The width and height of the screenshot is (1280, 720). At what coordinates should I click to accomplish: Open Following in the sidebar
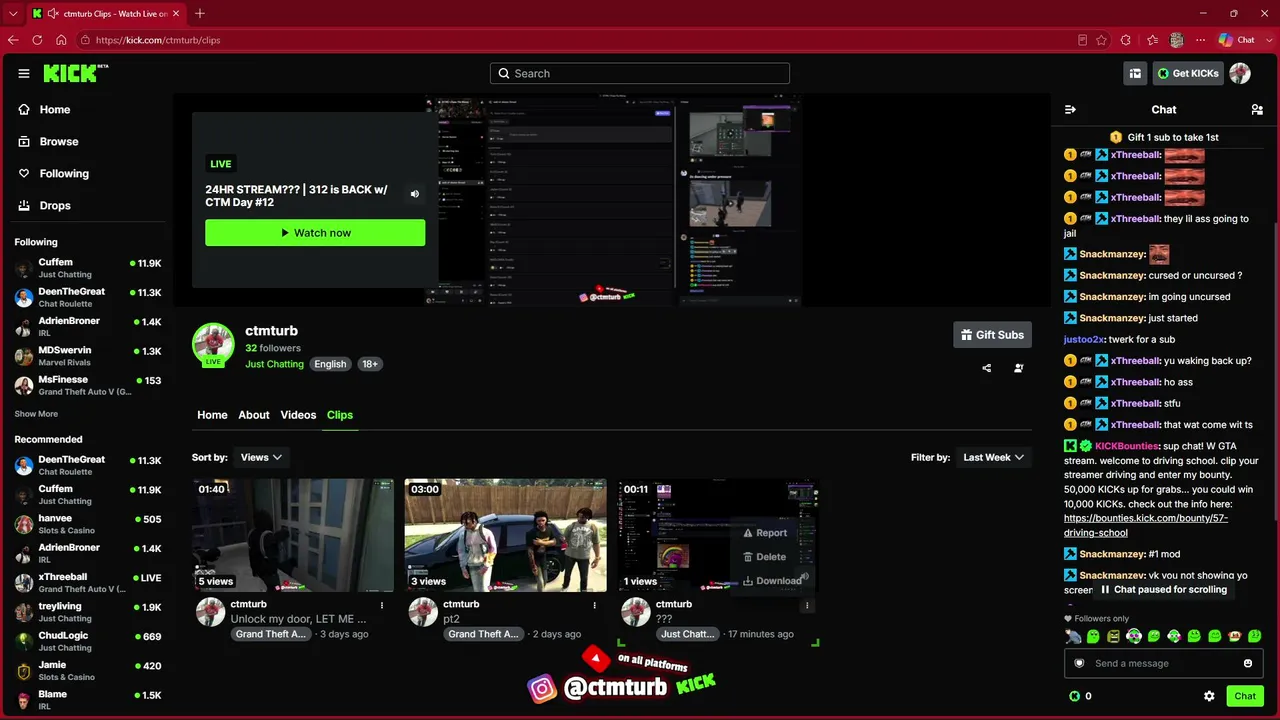tap(64, 173)
